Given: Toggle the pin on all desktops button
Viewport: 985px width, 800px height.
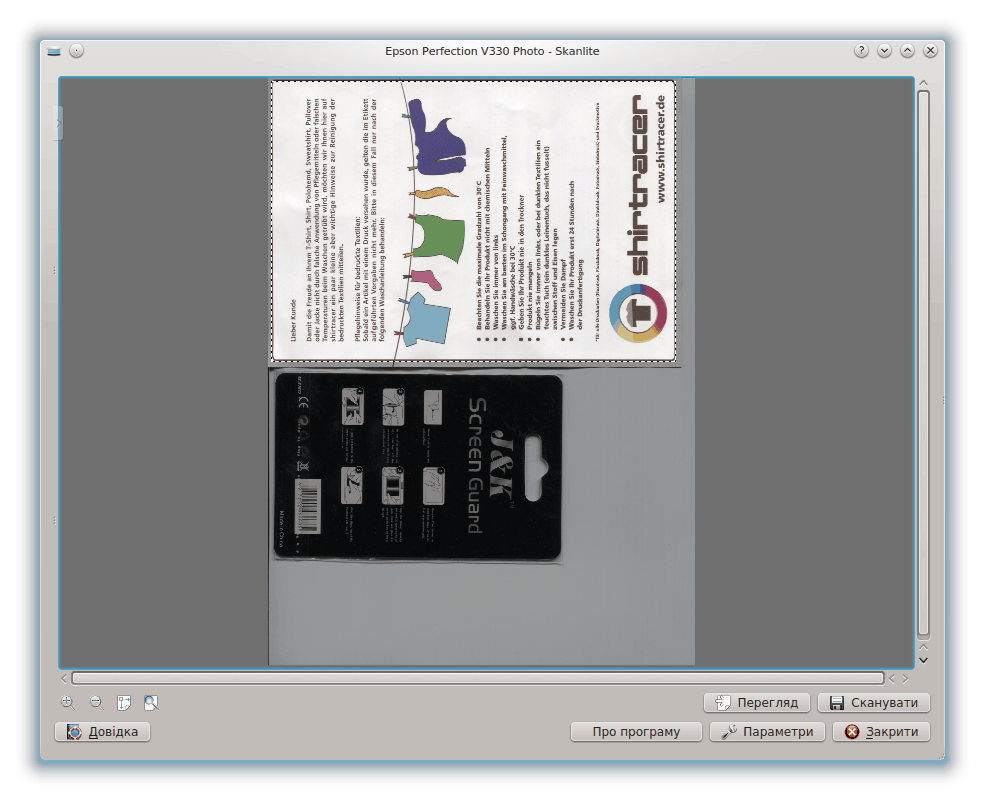Looking at the screenshot, I should point(77,51).
